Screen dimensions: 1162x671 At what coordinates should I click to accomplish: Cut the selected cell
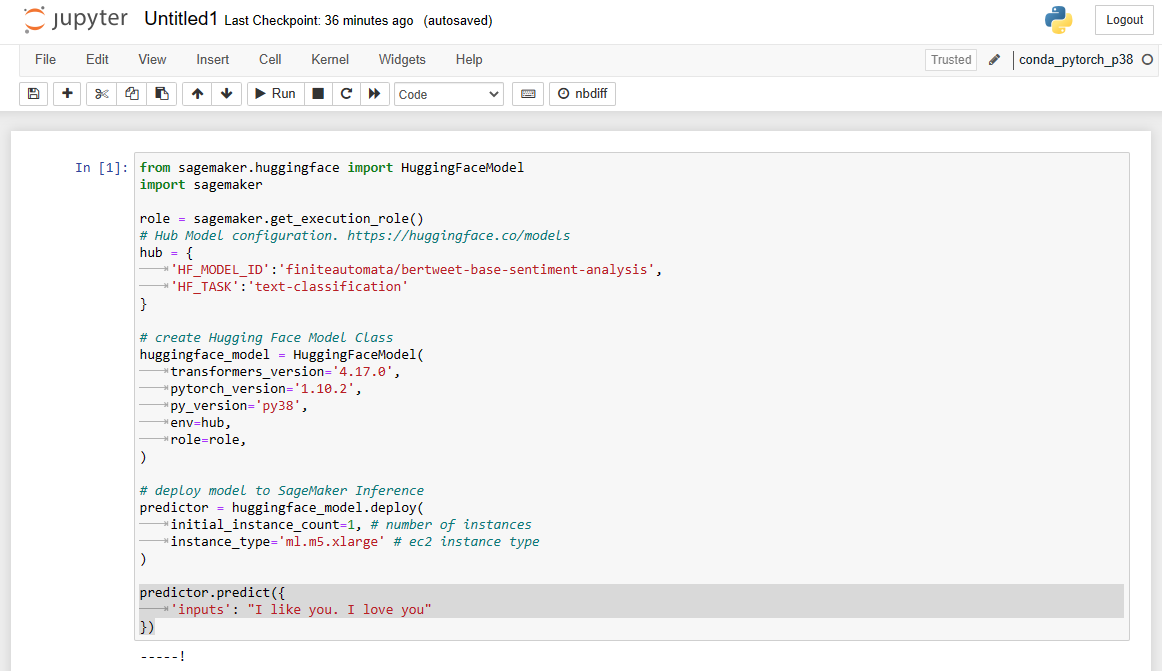[99, 93]
